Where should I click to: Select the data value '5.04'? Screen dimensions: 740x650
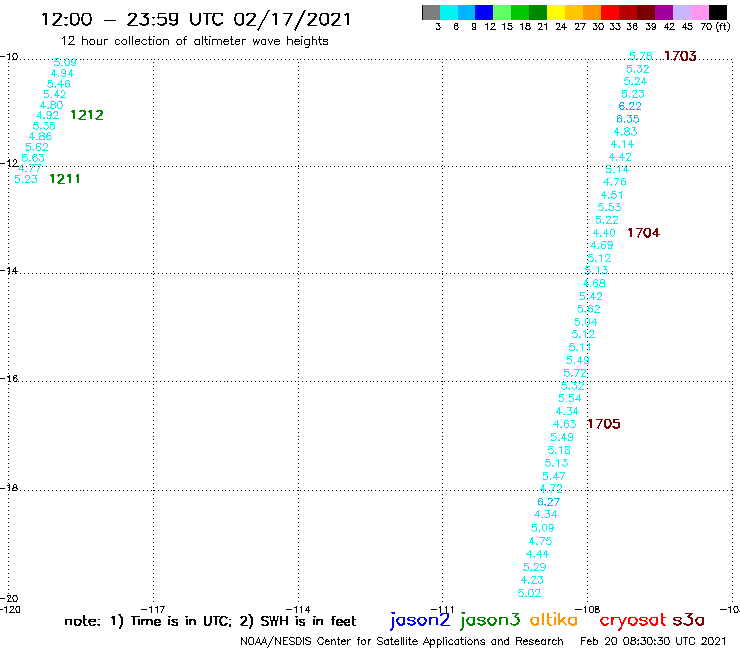coord(586,322)
